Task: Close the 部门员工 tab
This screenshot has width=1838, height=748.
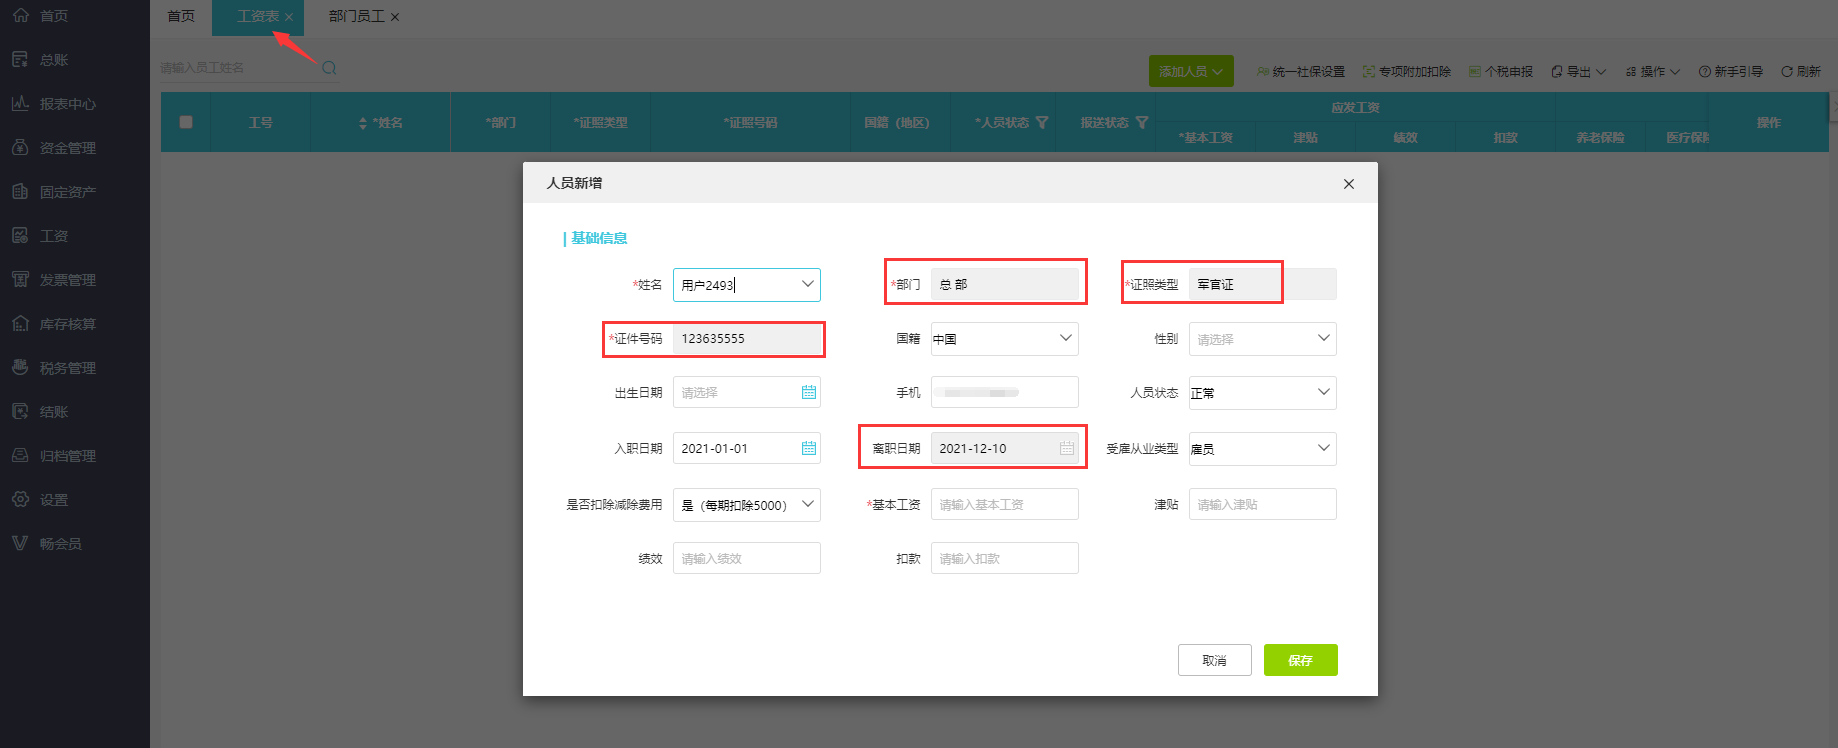Action: pyautogui.click(x=395, y=17)
